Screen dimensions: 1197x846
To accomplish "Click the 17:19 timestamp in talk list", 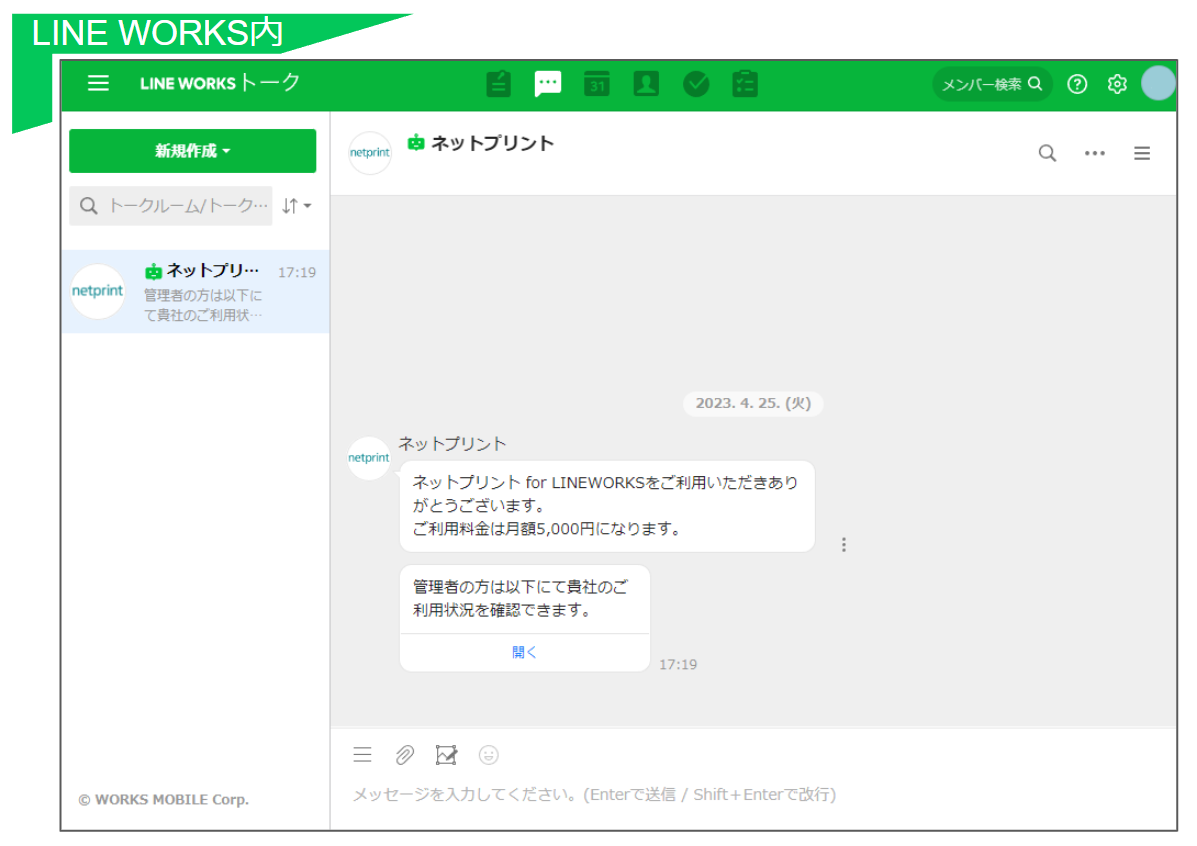I will [x=297, y=272].
